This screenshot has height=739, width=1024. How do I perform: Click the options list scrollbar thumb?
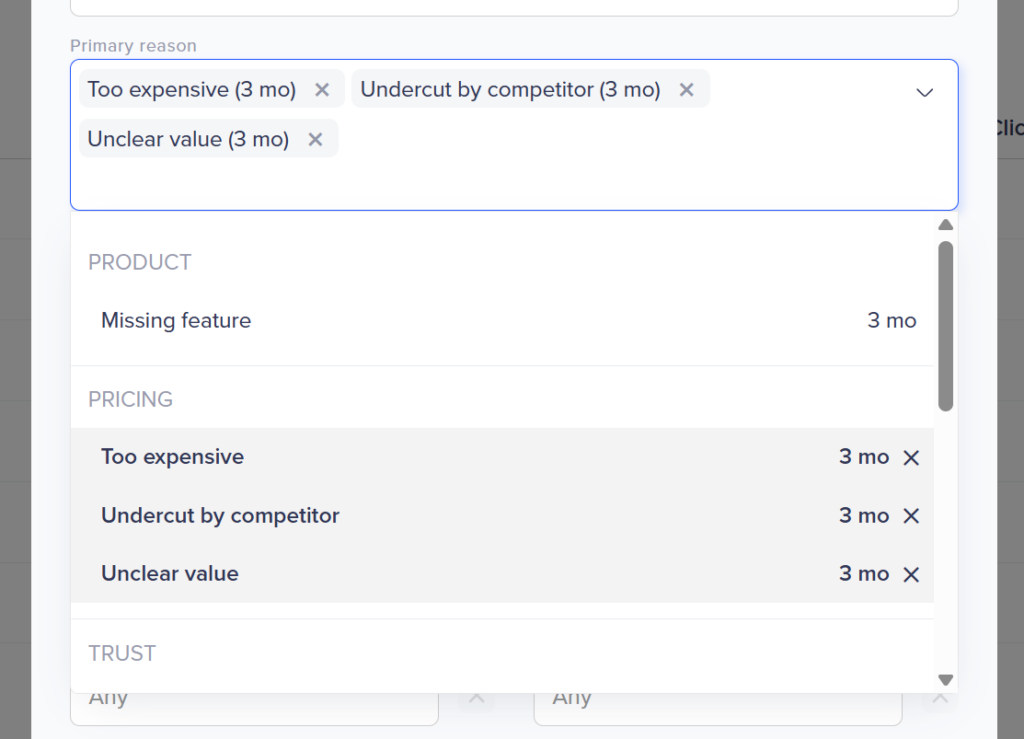946,325
